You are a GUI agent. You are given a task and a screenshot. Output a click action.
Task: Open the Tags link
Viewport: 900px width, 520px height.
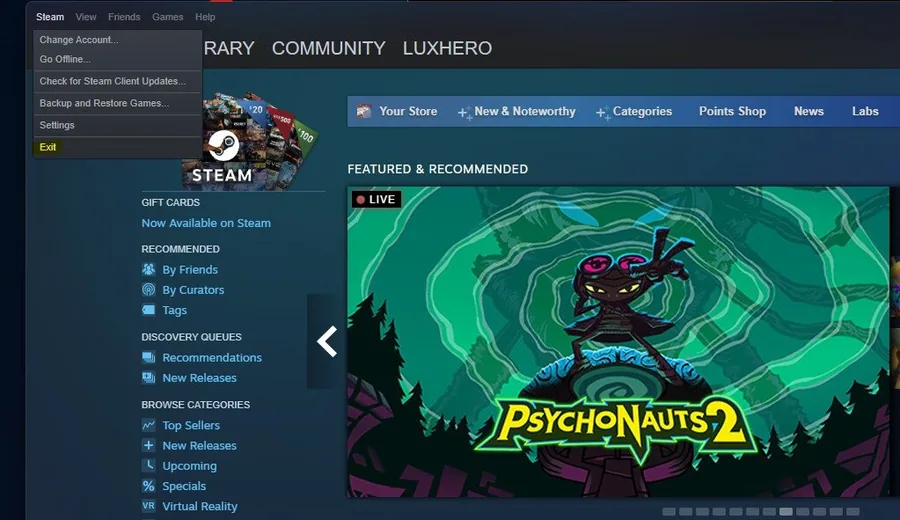174,310
